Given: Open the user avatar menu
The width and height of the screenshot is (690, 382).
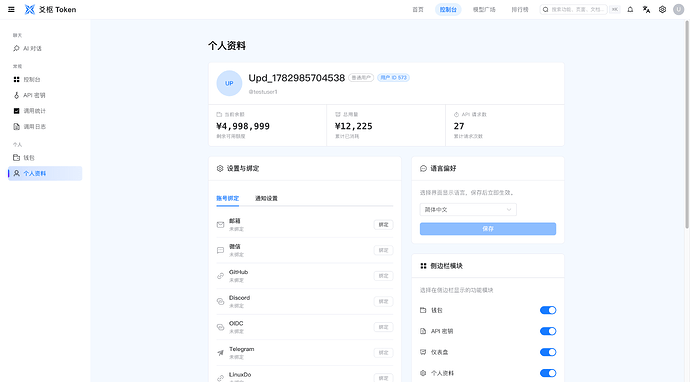Looking at the screenshot, I should pos(679,9).
